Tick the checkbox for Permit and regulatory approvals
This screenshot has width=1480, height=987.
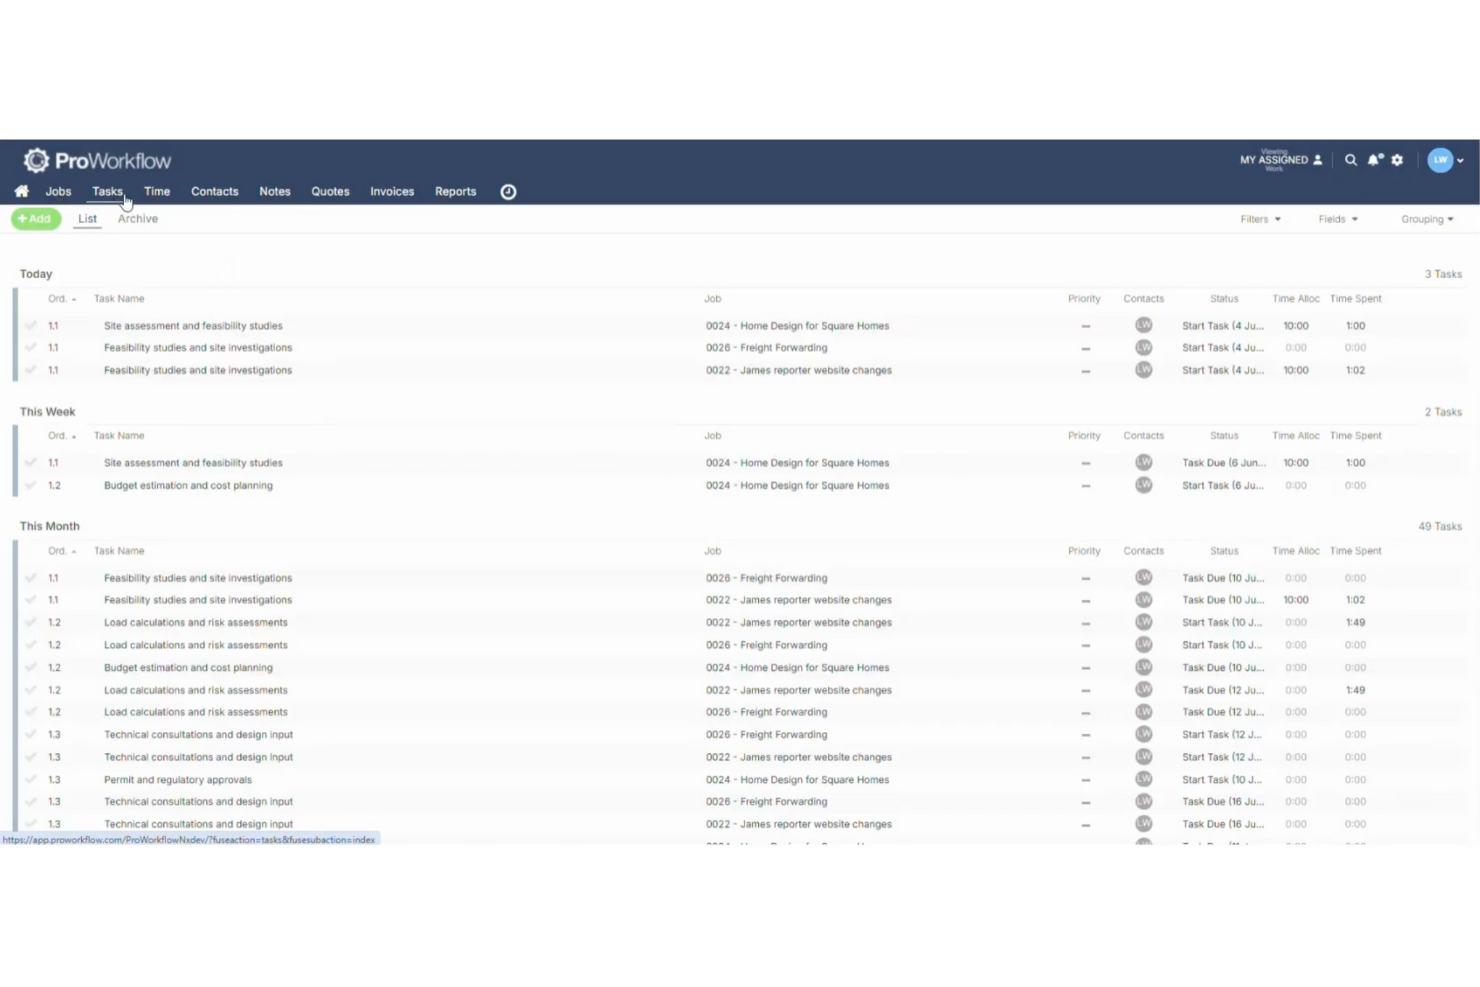click(x=31, y=779)
